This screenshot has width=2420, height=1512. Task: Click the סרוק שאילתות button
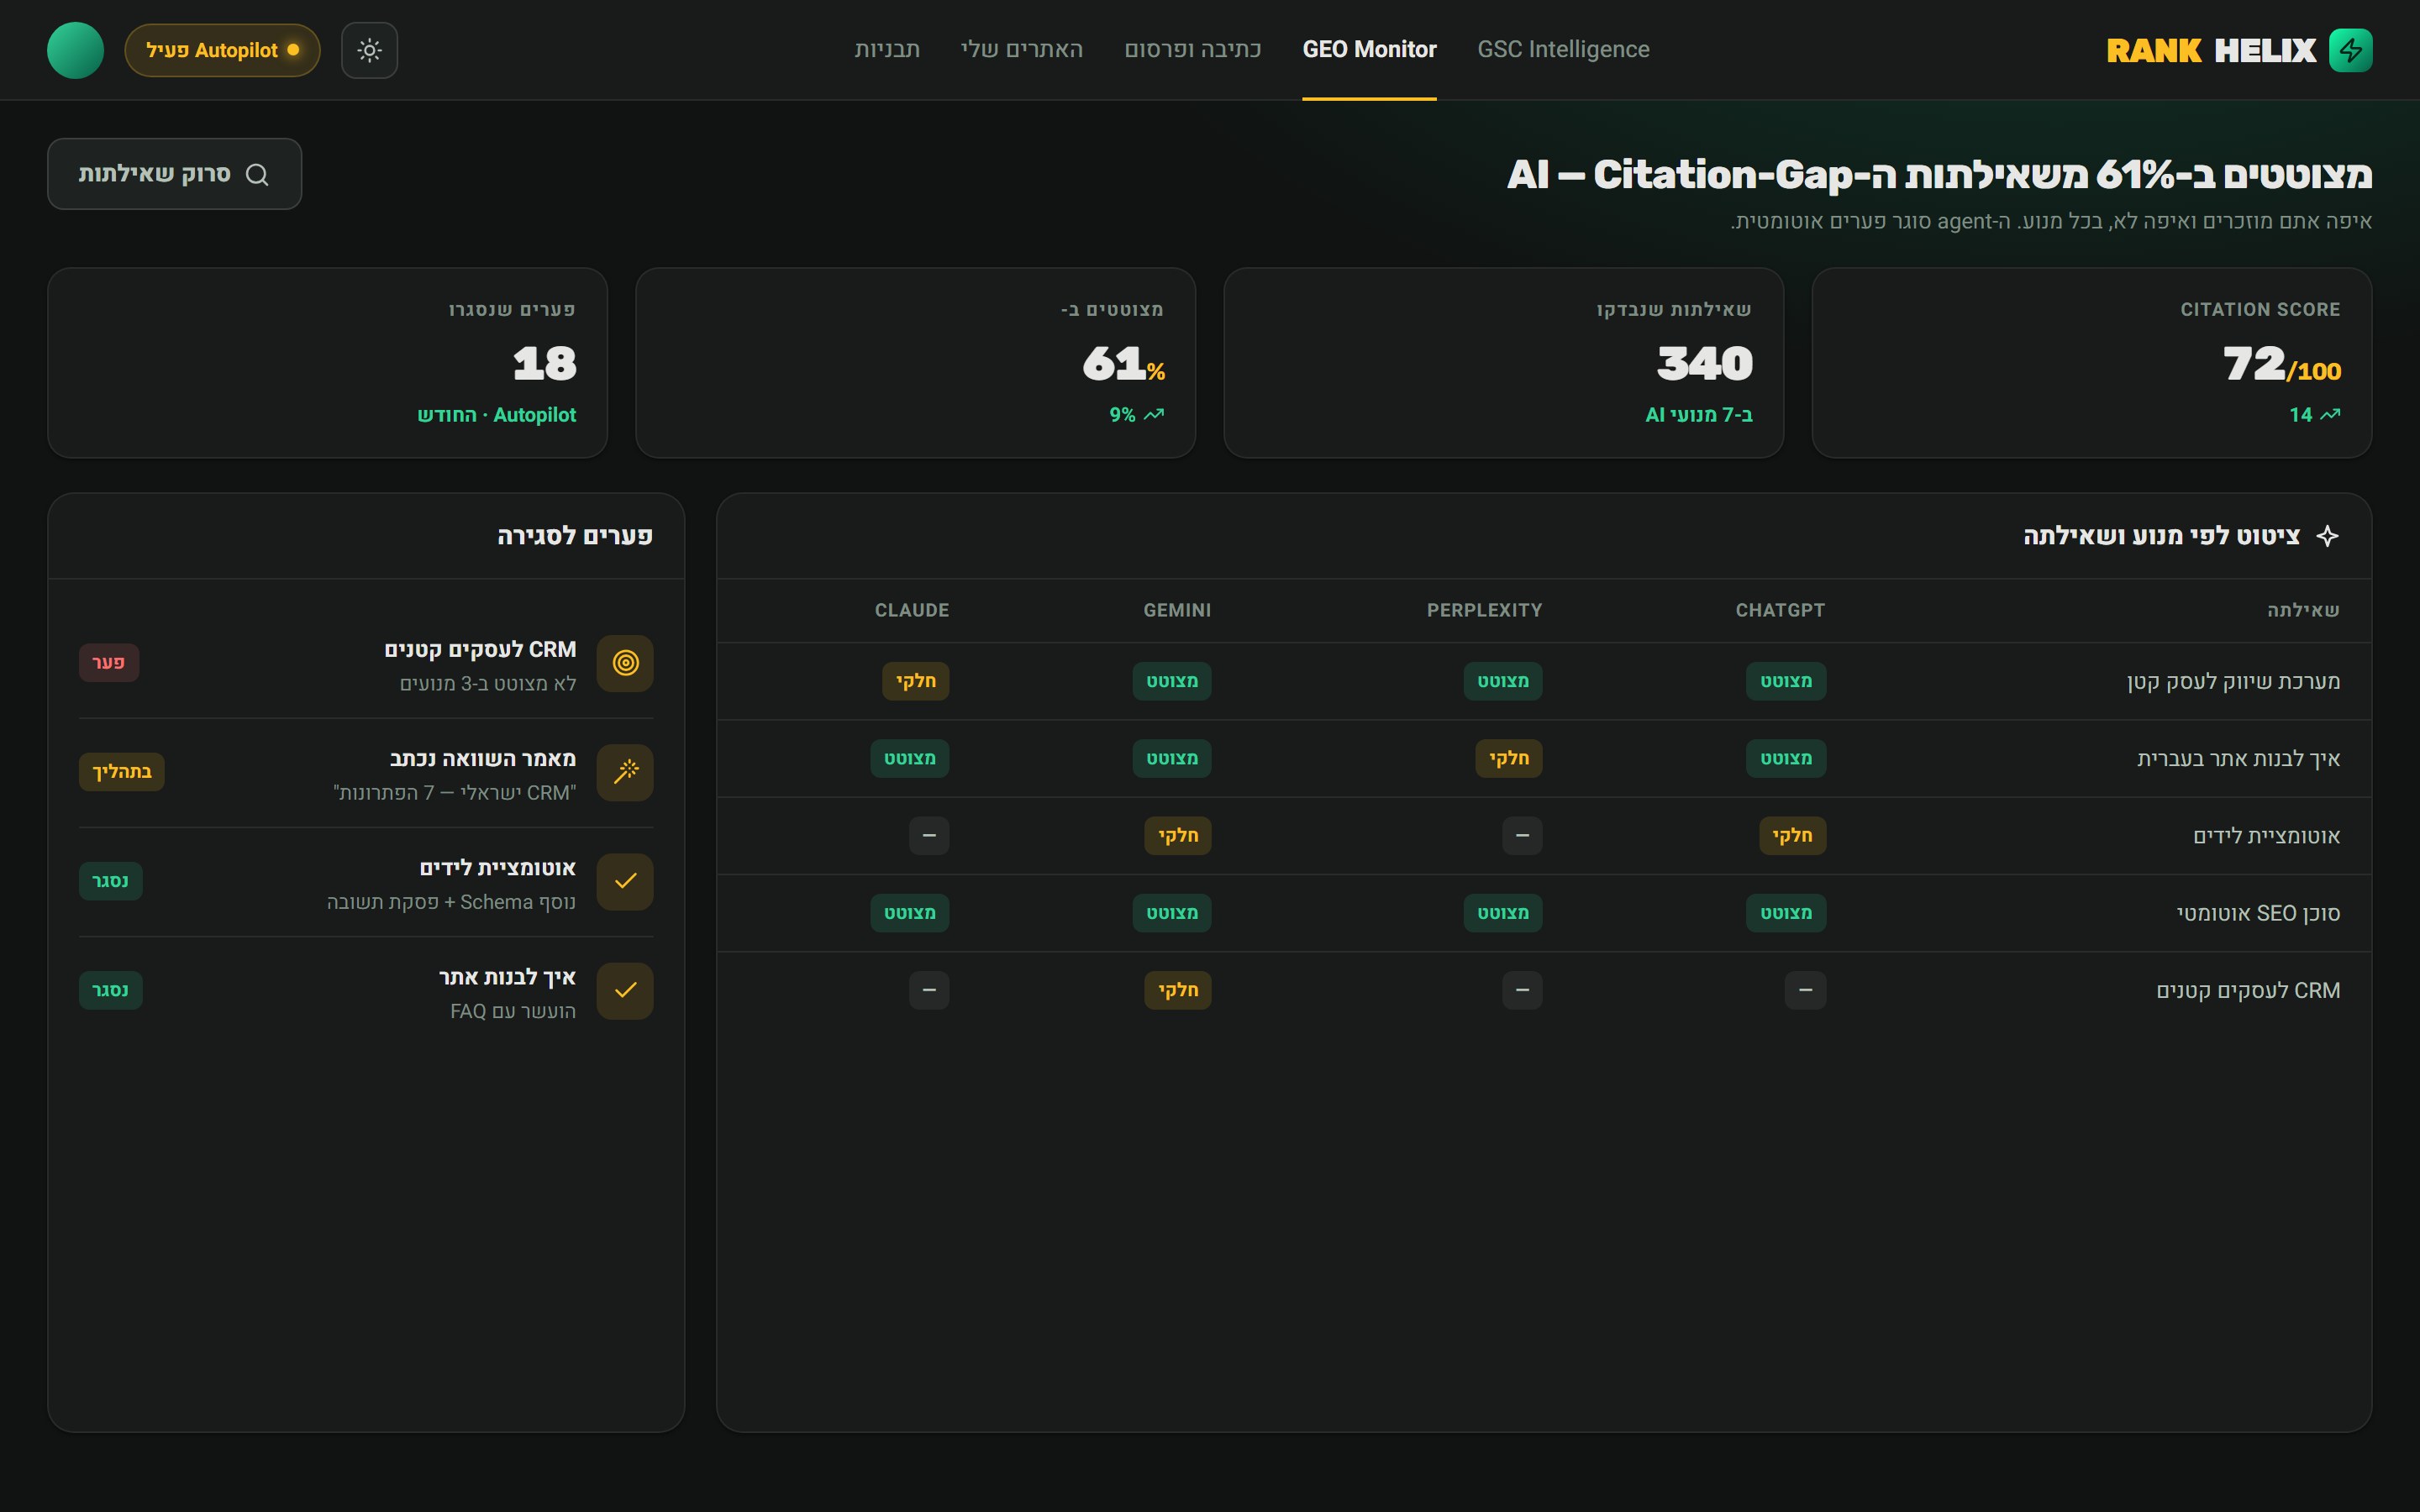[x=174, y=174]
